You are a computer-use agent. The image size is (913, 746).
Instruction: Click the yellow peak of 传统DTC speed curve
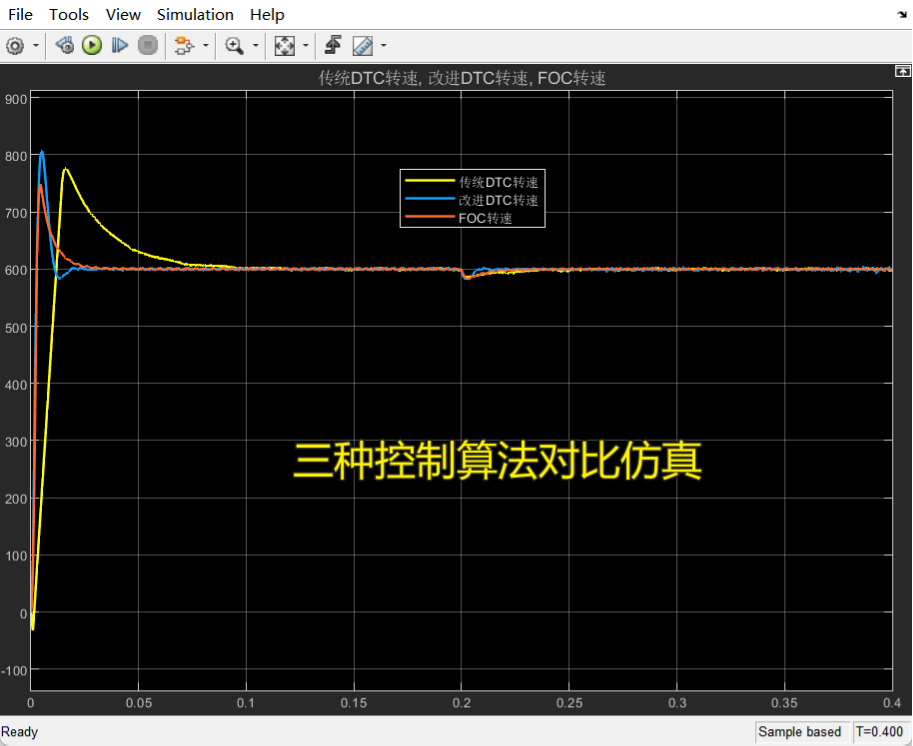66,169
